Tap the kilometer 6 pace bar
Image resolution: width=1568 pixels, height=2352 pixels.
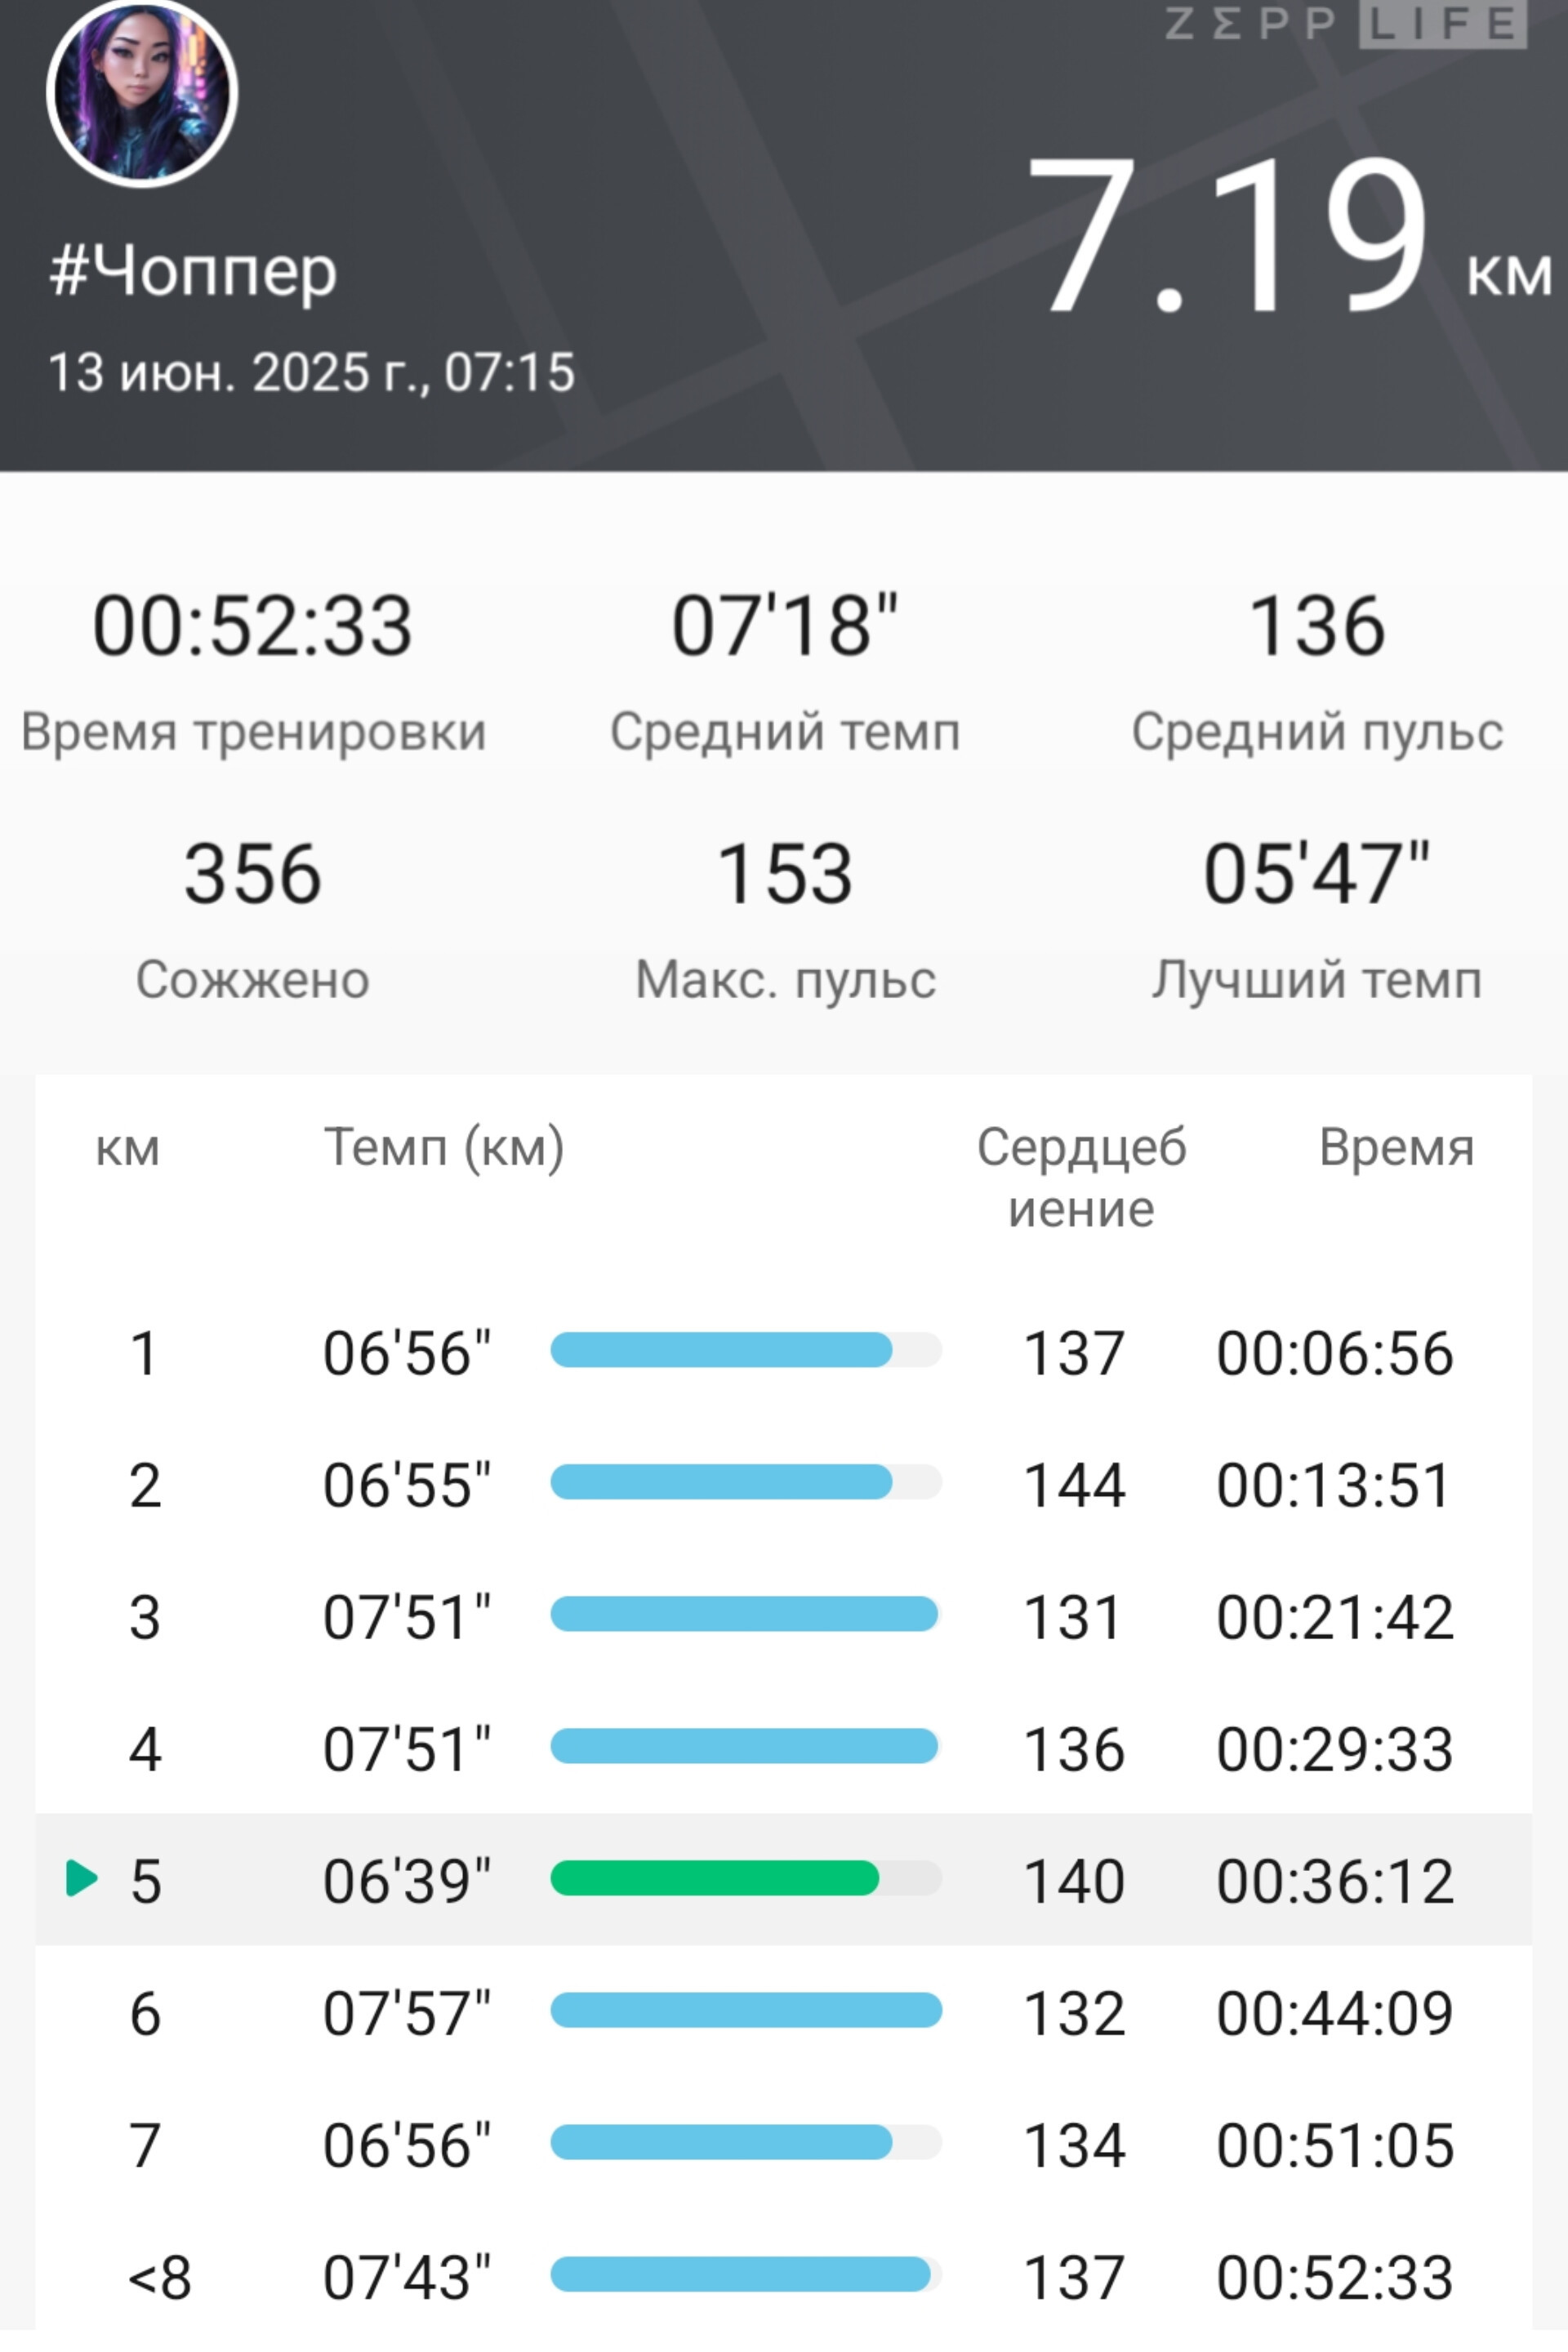click(x=746, y=2010)
